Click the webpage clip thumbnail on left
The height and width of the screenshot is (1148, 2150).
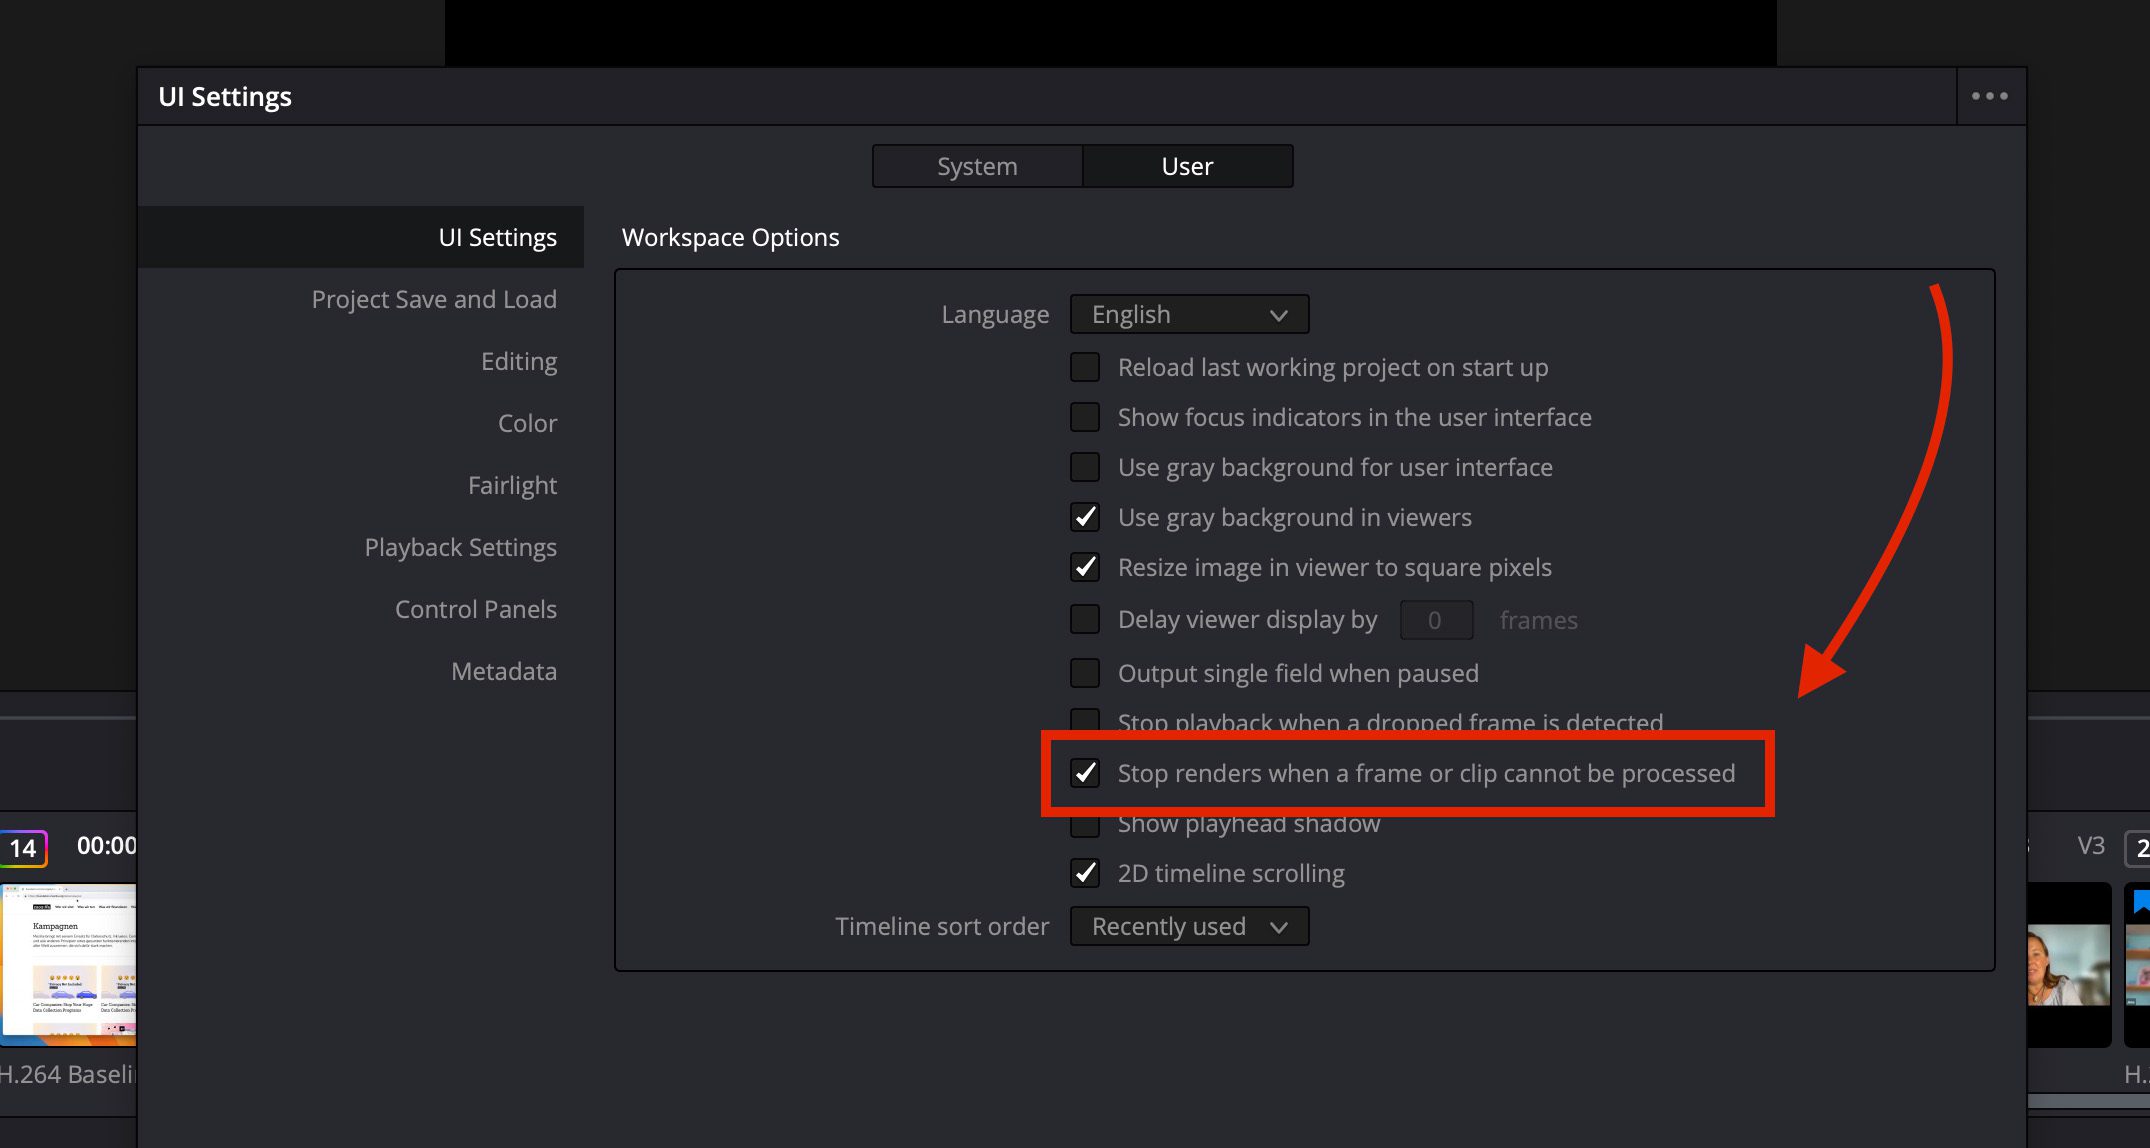68,962
